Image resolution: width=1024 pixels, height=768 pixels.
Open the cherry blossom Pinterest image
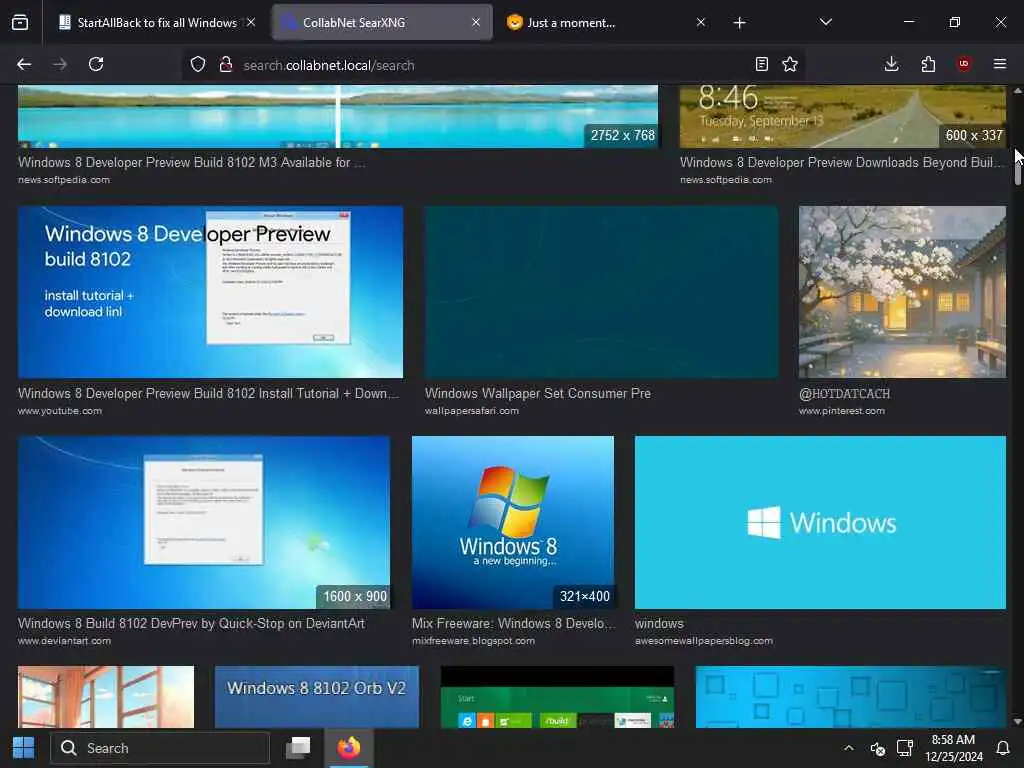pyautogui.click(x=902, y=292)
